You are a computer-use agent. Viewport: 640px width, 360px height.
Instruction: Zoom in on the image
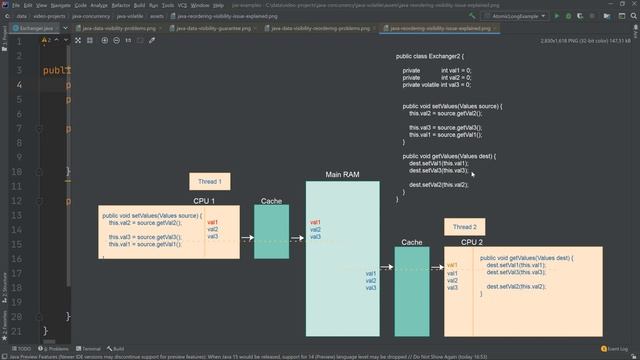click(104, 40)
